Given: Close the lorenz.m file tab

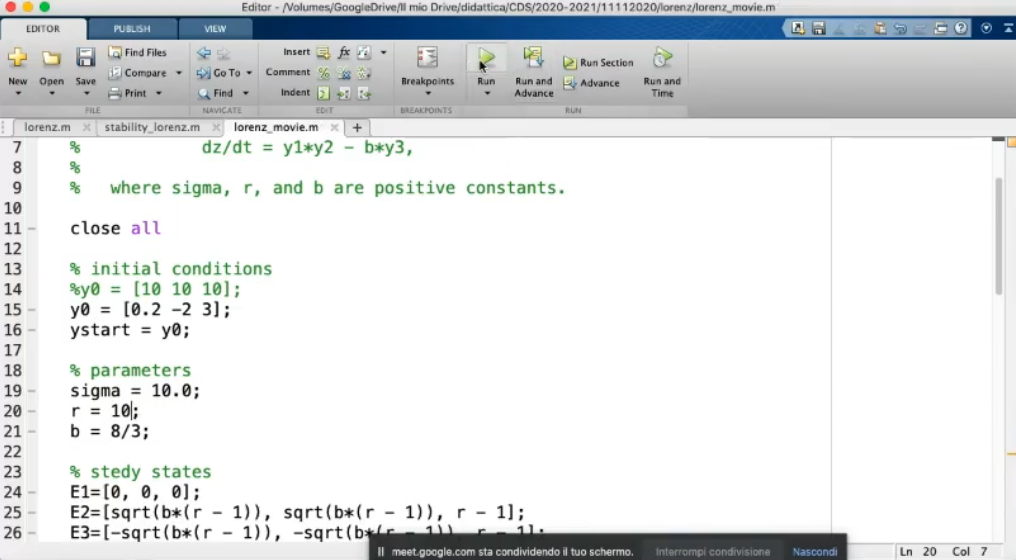Looking at the screenshot, I should coord(87,128).
